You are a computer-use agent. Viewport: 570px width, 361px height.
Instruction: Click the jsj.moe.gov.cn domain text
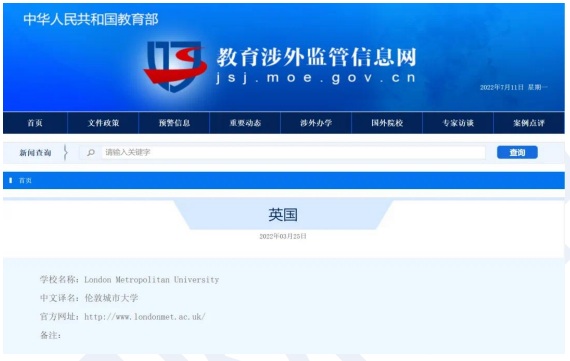tap(316, 77)
